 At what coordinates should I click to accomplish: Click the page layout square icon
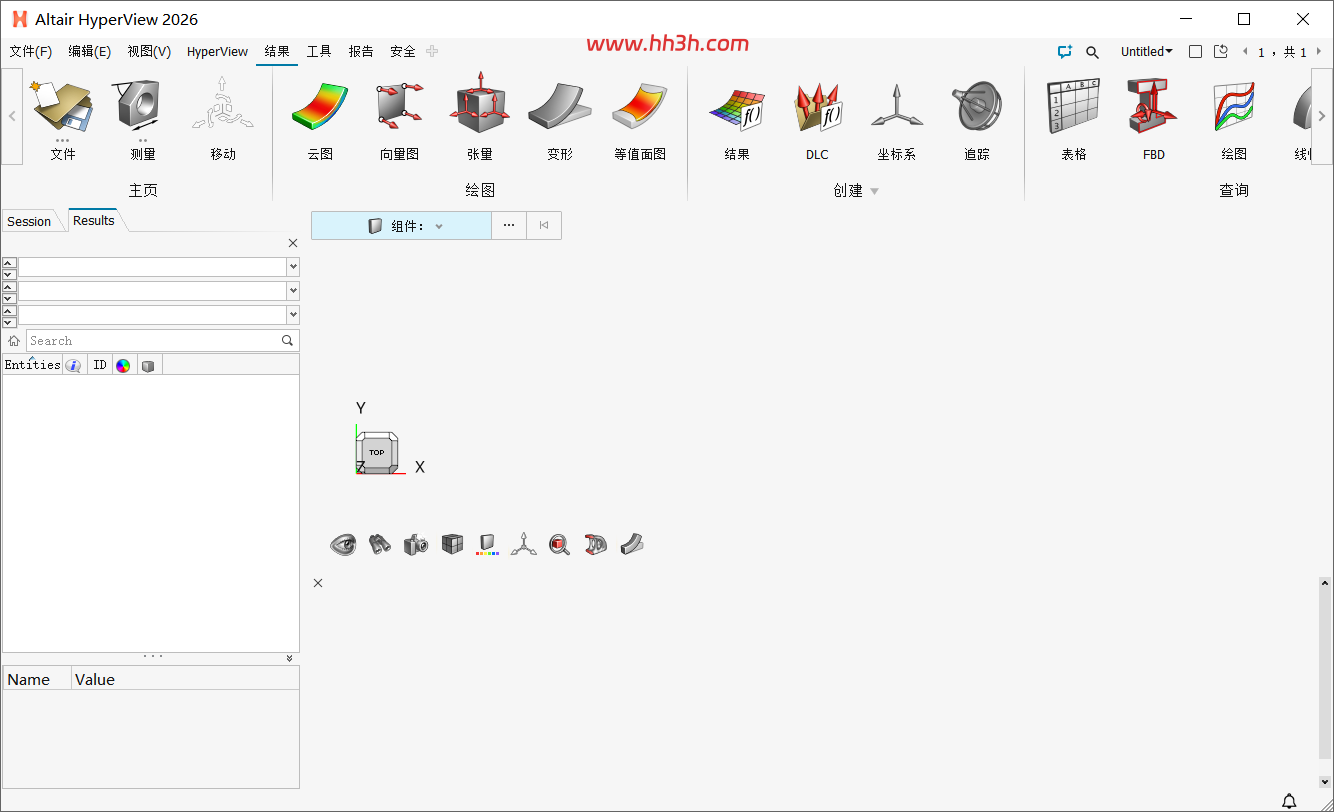[x=1195, y=52]
